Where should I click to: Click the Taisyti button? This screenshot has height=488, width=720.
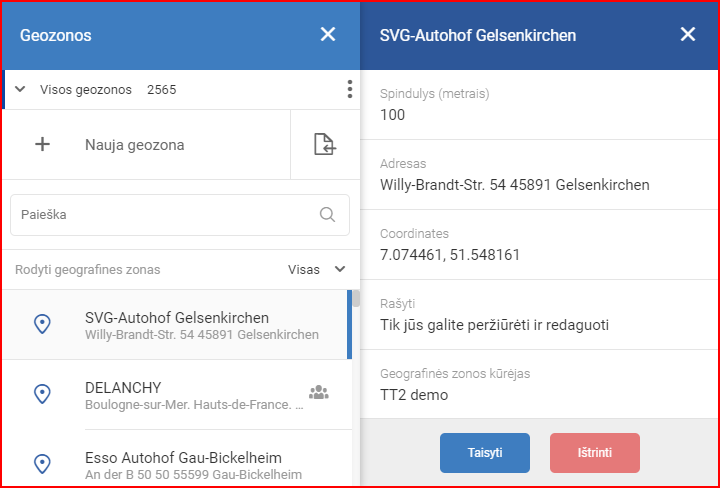tap(485, 453)
